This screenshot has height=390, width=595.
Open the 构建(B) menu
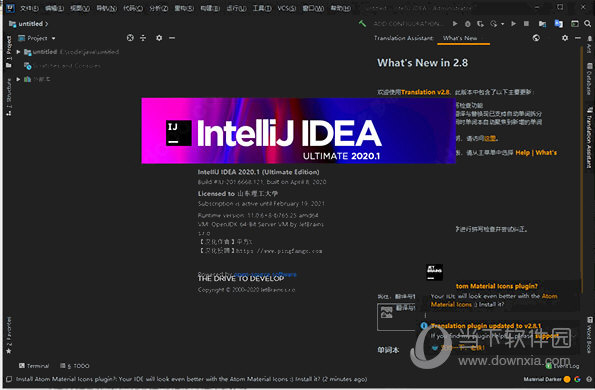(x=210, y=8)
